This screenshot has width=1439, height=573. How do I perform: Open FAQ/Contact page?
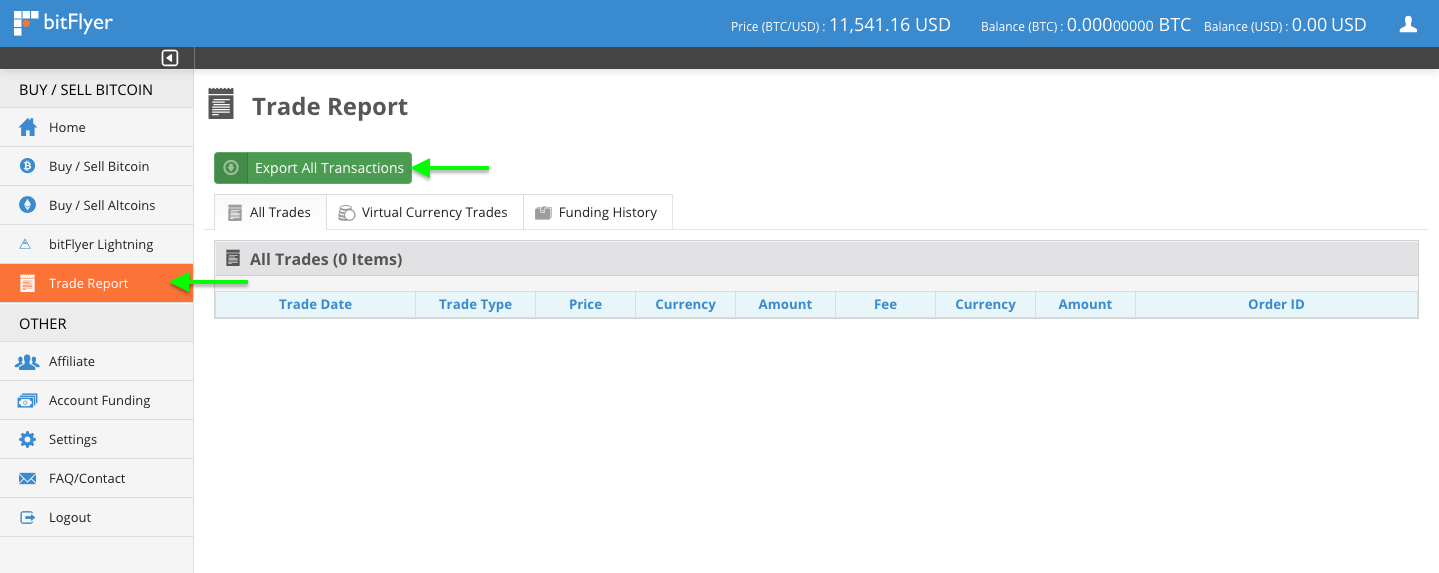click(96, 478)
